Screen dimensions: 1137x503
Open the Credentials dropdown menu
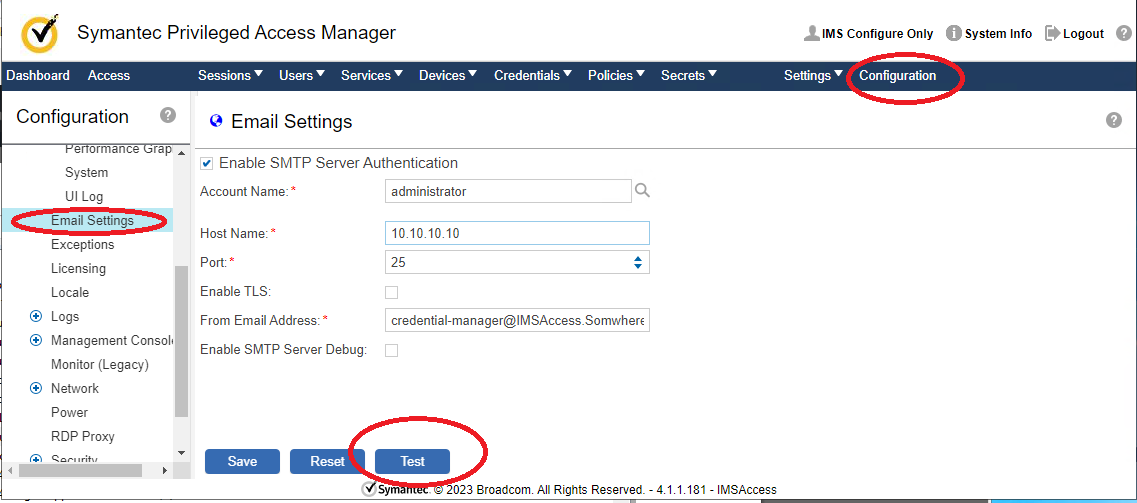[533, 75]
